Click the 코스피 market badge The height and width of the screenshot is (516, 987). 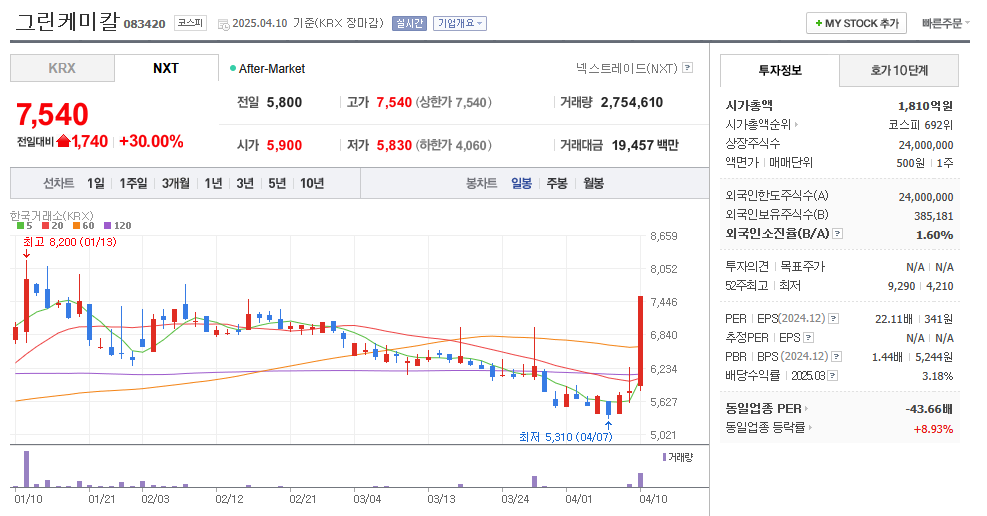coord(190,23)
